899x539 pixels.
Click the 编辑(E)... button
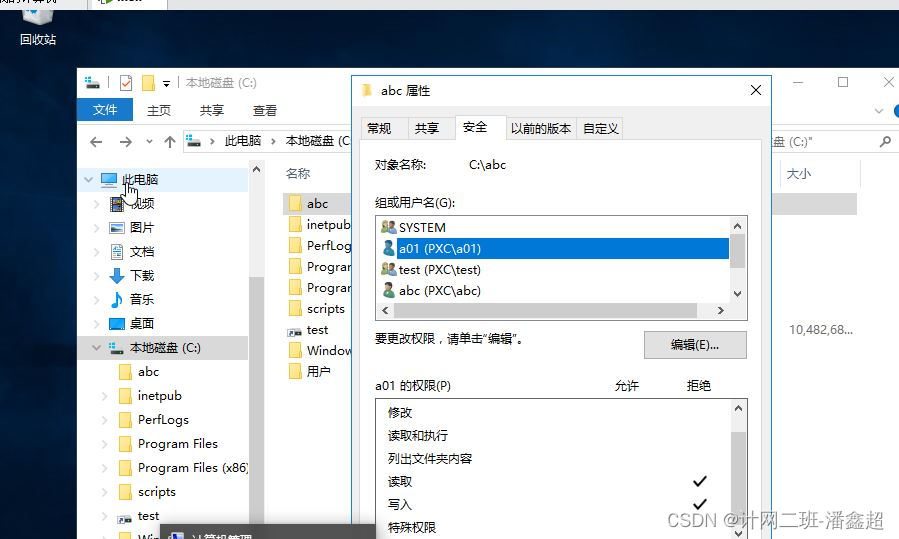(x=695, y=345)
